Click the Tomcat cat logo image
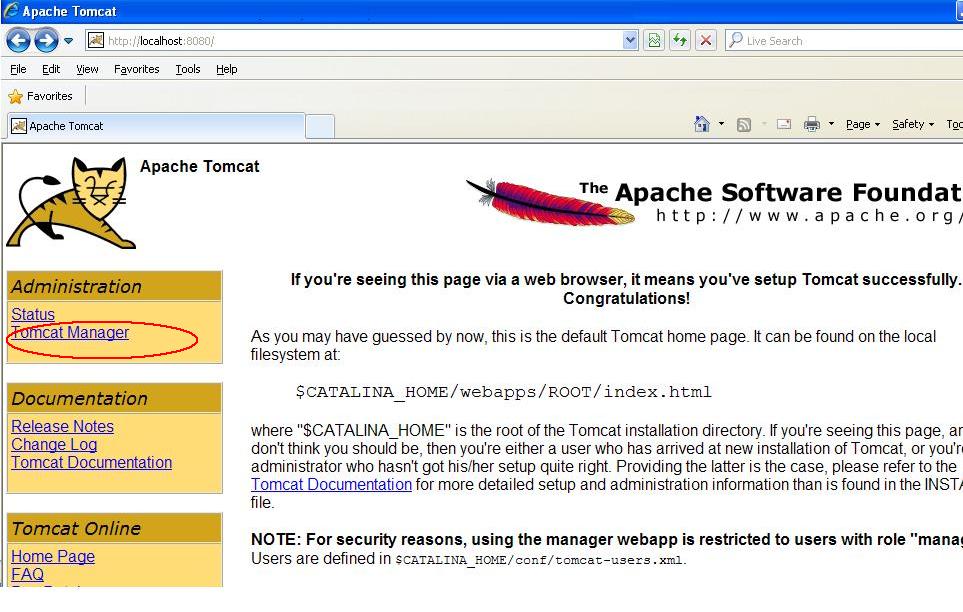The width and height of the screenshot is (963, 612). point(69,203)
